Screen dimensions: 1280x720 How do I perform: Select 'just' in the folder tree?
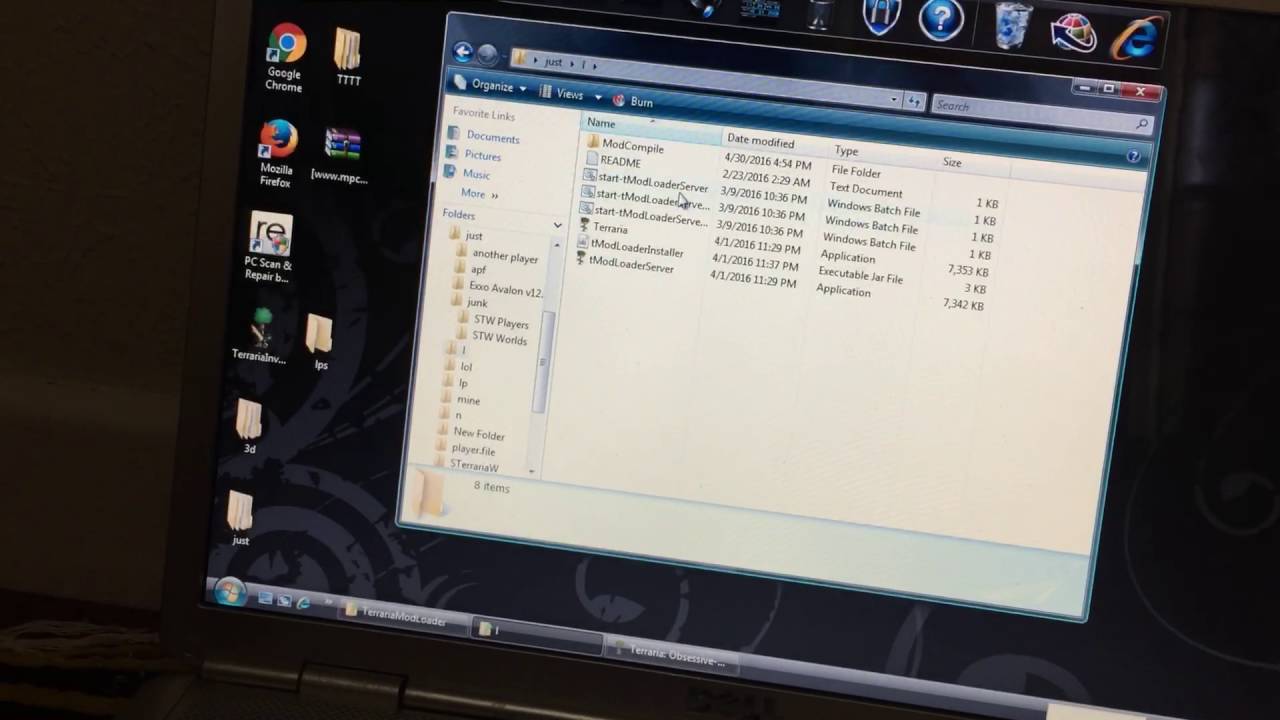coord(466,236)
